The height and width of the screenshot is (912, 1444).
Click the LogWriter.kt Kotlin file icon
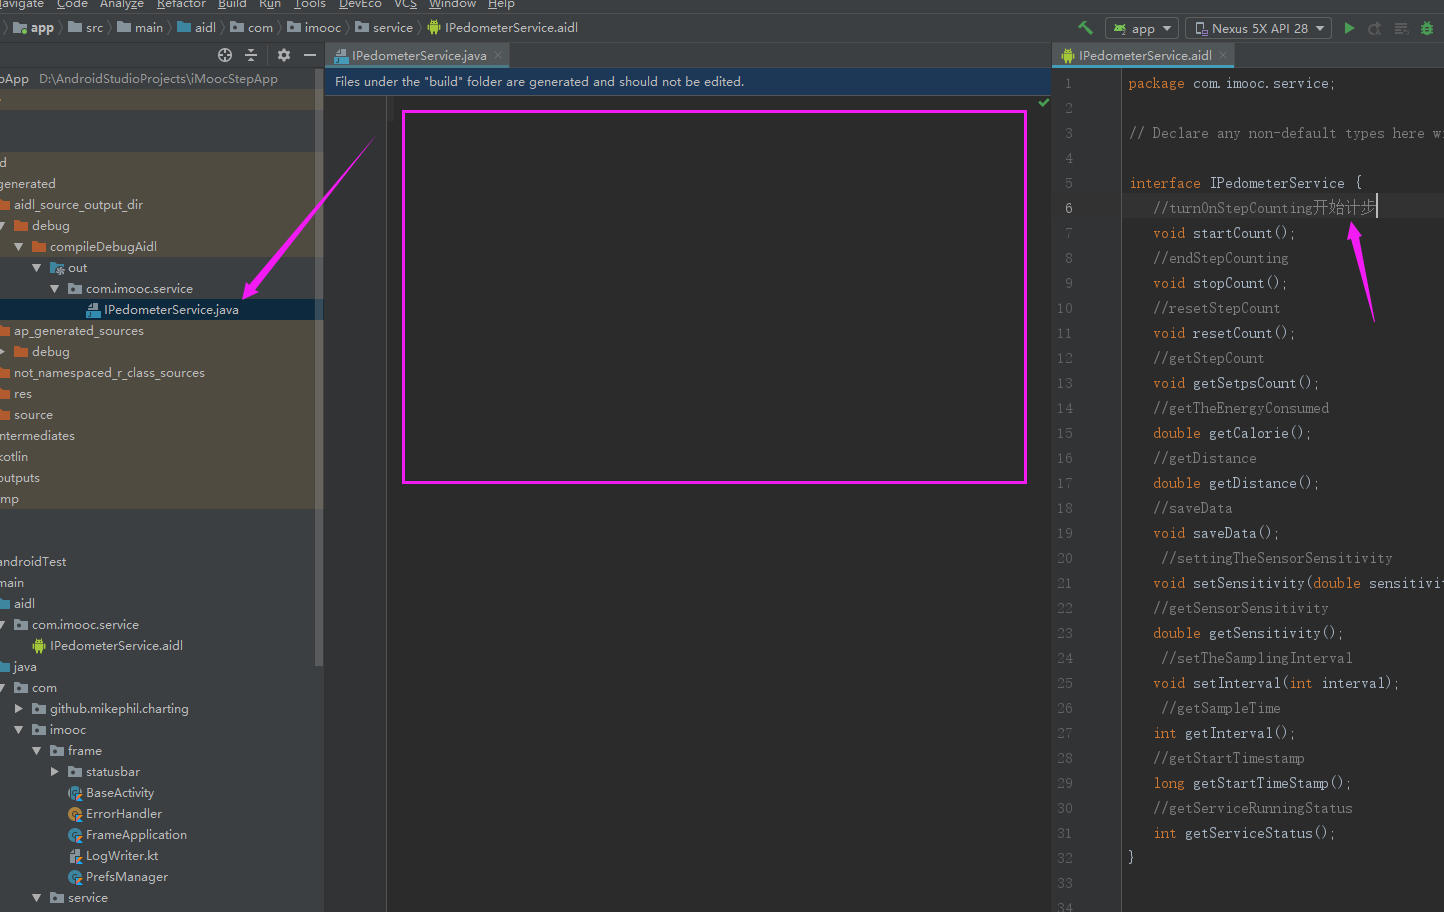(75, 856)
